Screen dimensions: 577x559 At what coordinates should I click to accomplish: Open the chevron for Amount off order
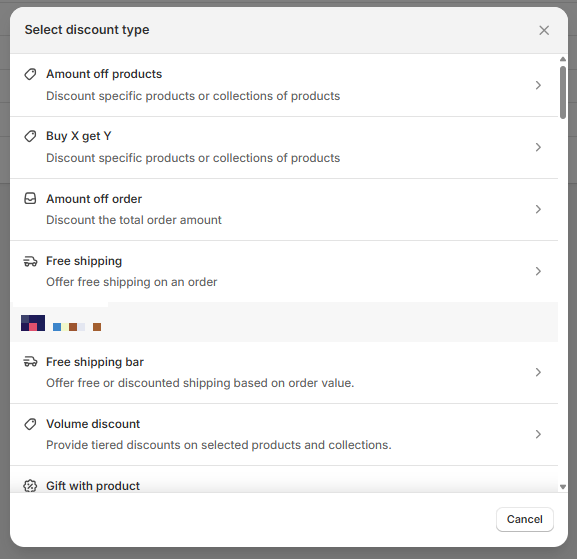(538, 209)
